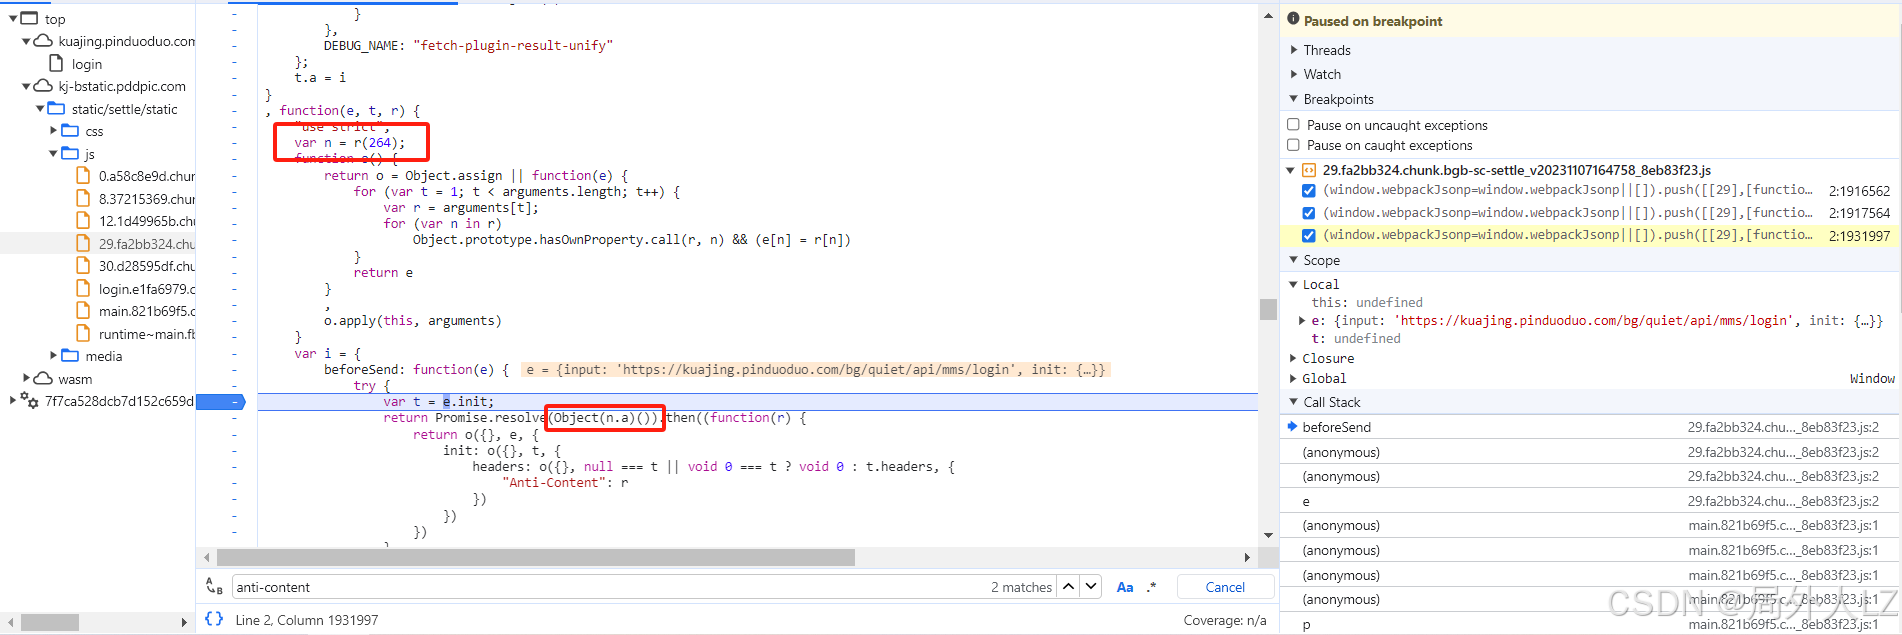Open runtime~main file

(x=146, y=334)
